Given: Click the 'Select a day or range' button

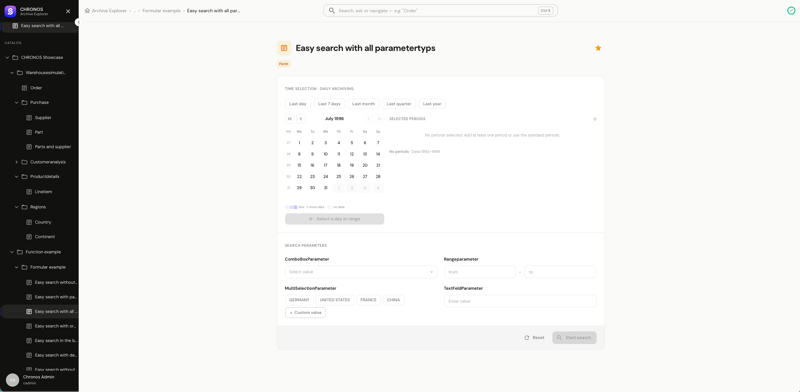Looking at the screenshot, I should coord(335,219).
